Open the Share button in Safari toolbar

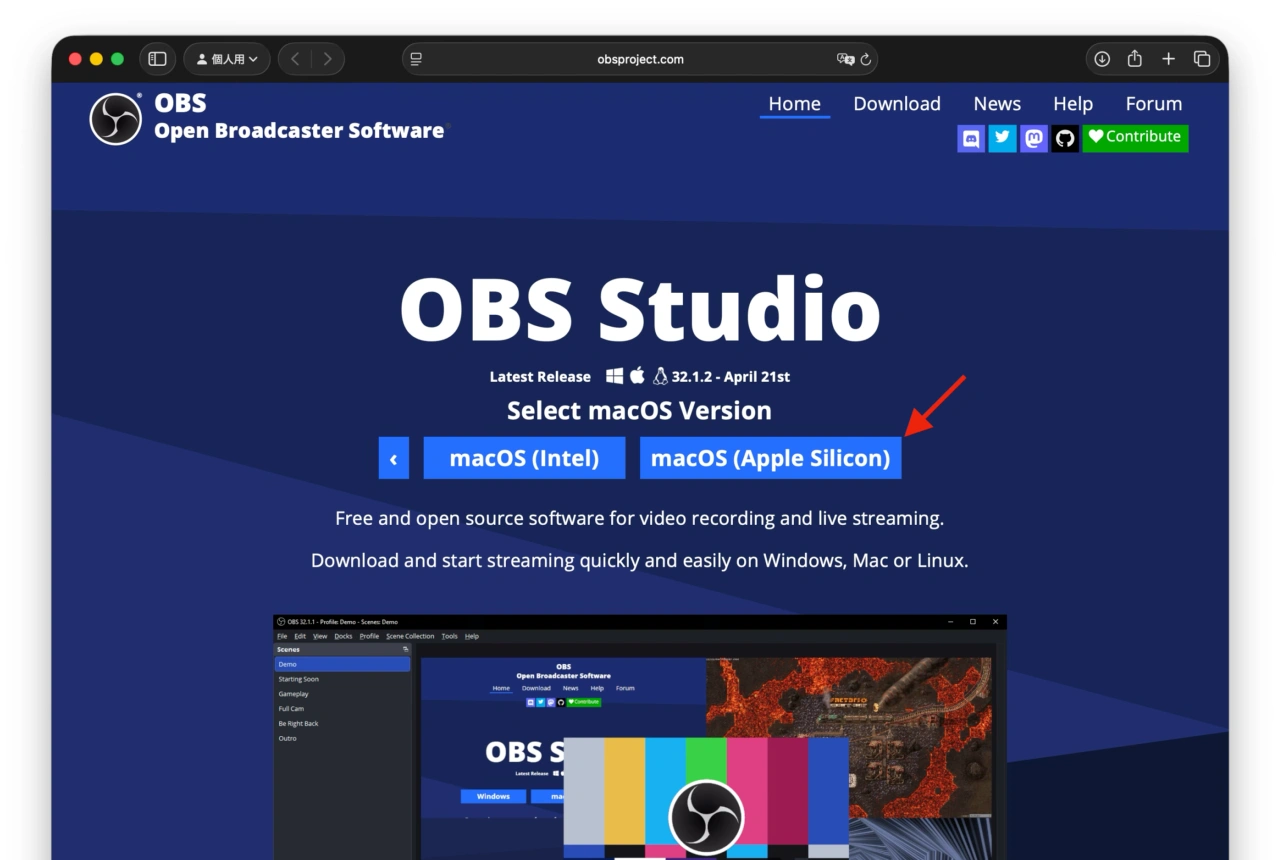point(1135,59)
